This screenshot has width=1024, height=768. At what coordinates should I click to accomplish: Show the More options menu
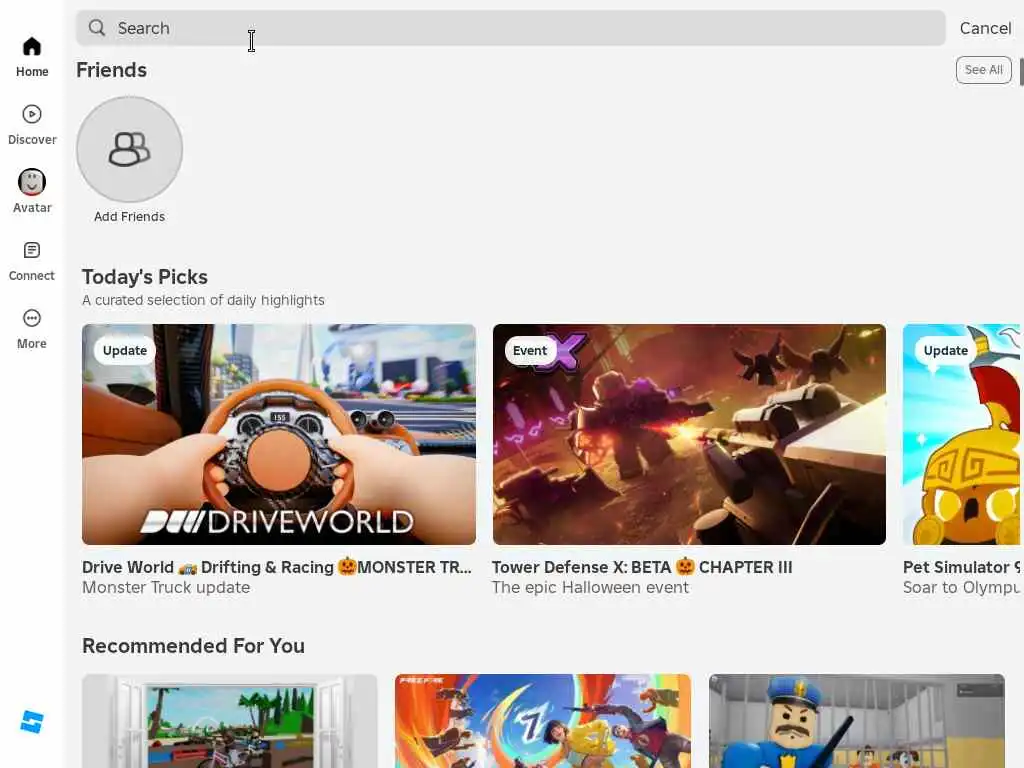coord(31,329)
